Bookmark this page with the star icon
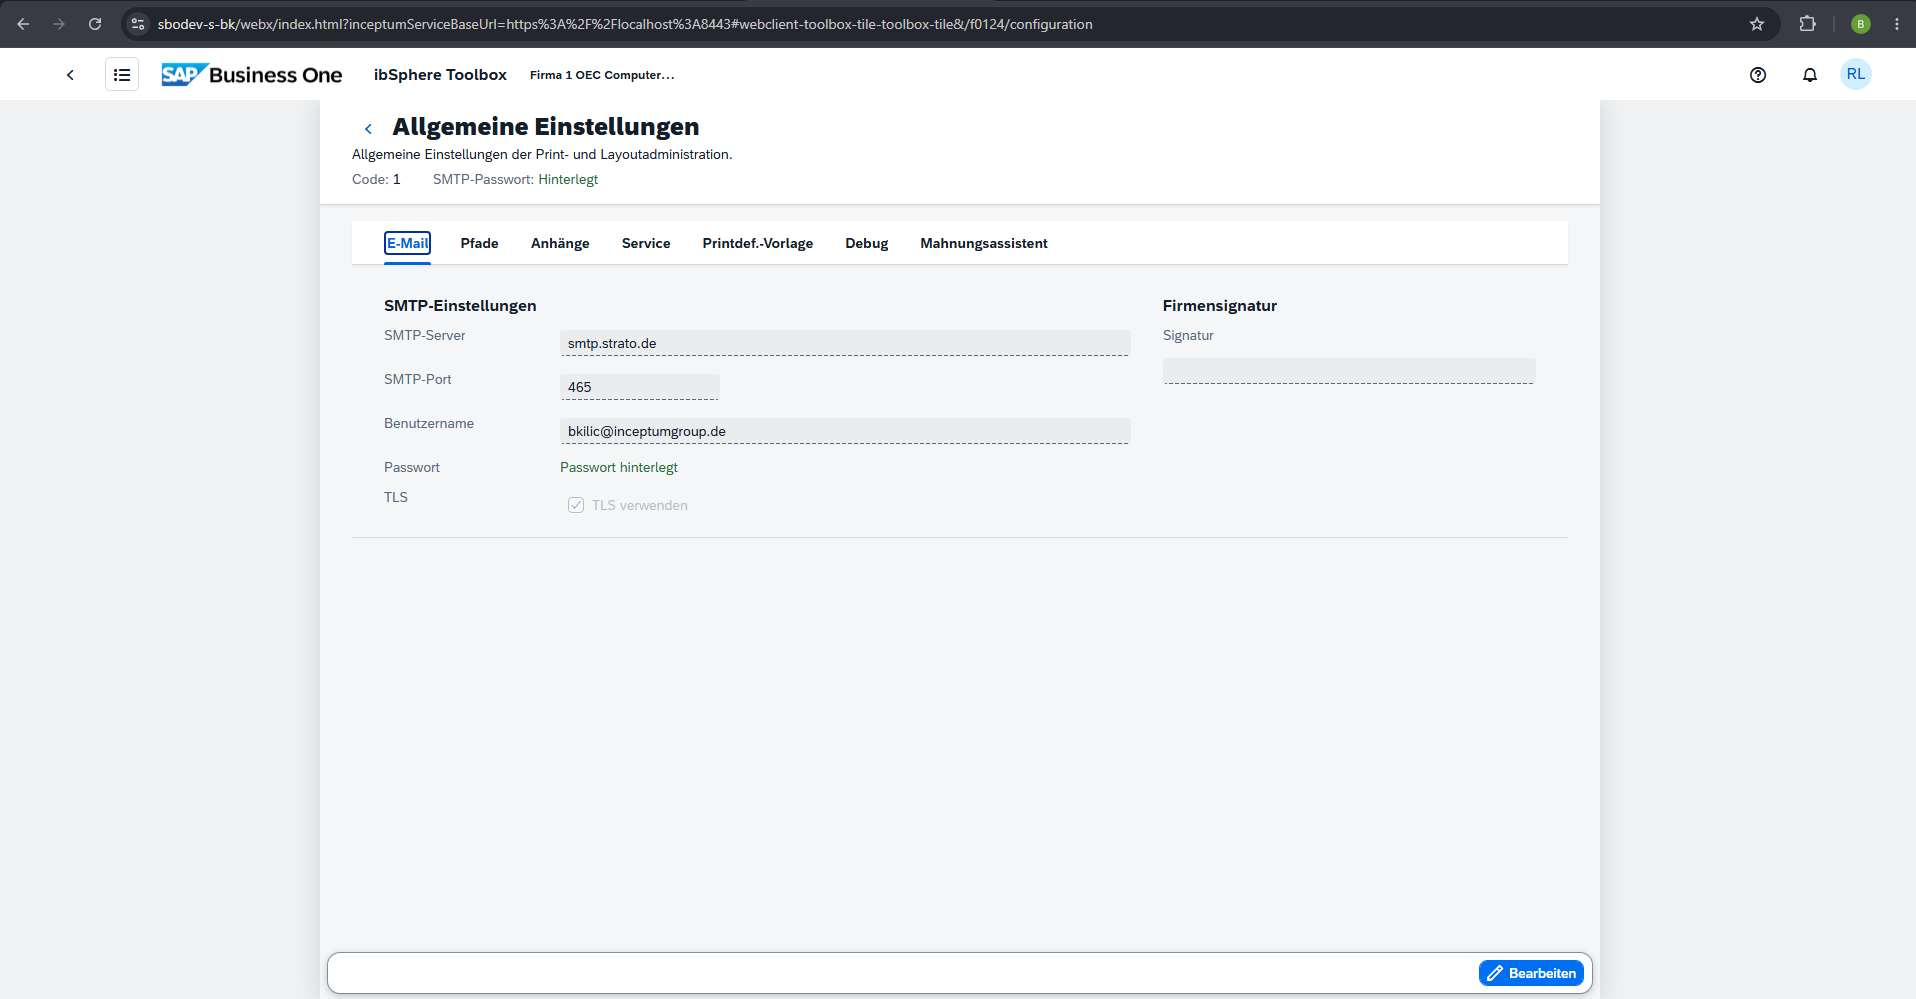1916x999 pixels. (1757, 24)
